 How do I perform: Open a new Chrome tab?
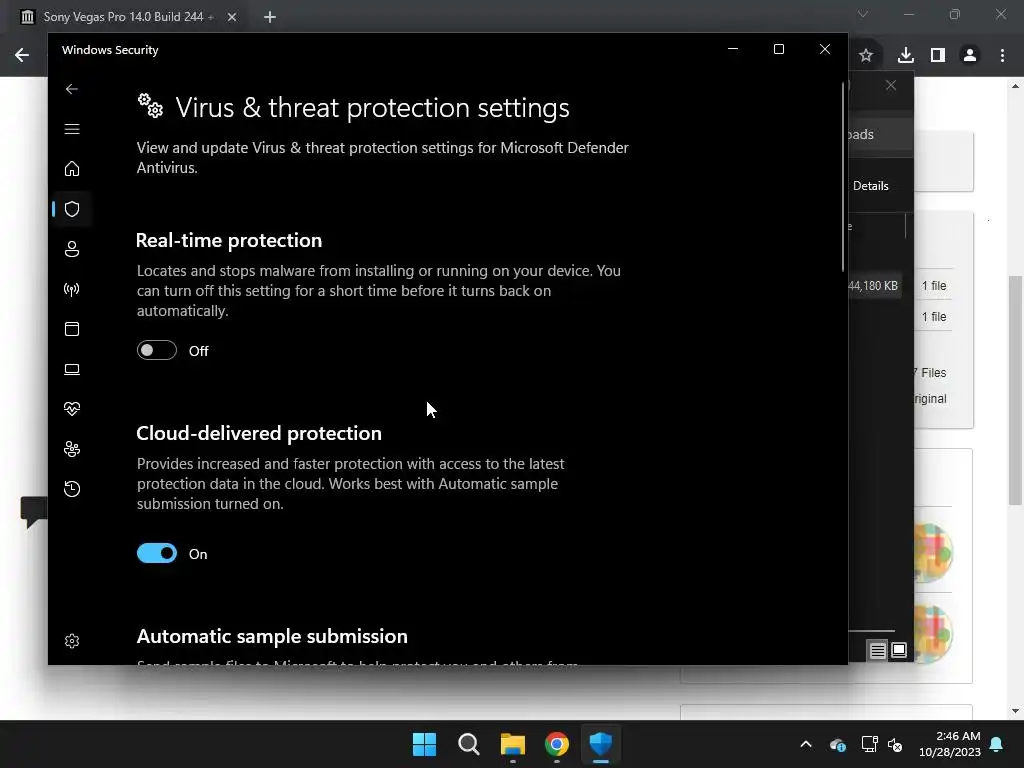point(270,17)
